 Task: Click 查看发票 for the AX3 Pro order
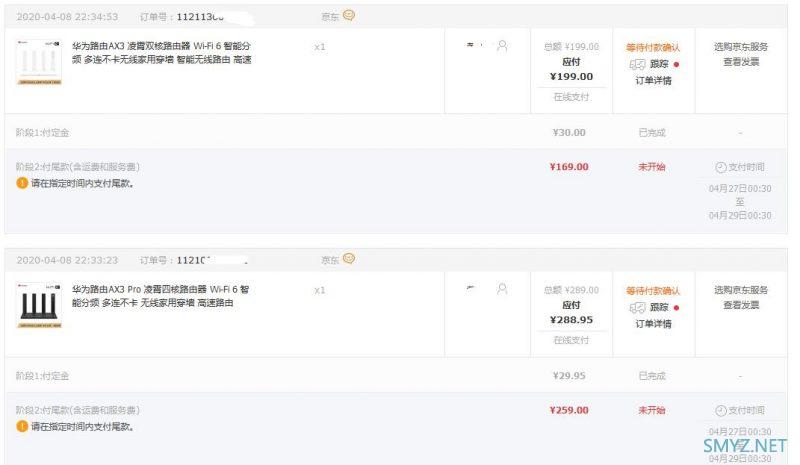pyautogui.click(x=741, y=305)
